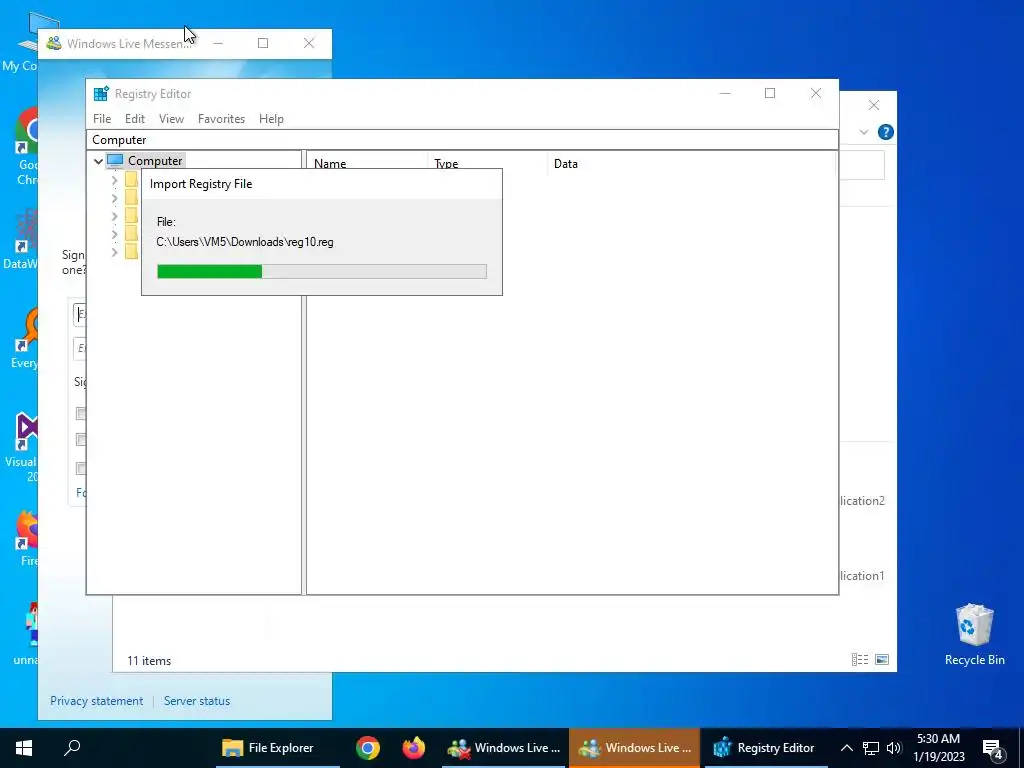Select the Computer tree item
The height and width of the screenshot is (768, 1024).
click(155, 161)
